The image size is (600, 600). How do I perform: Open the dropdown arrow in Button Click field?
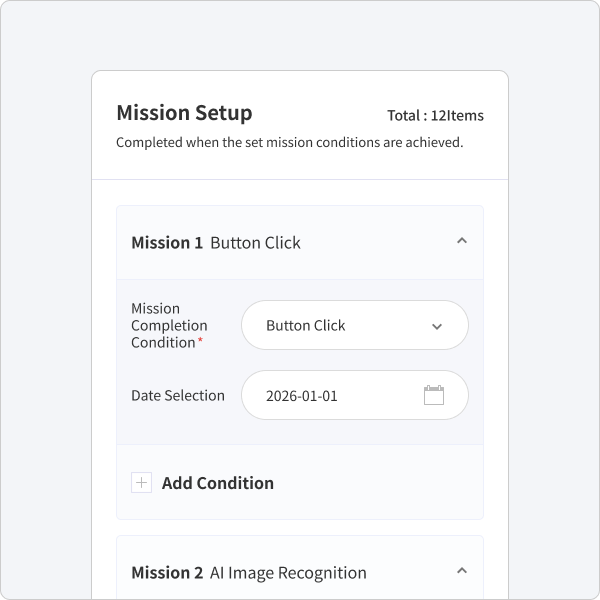(437, 326)
